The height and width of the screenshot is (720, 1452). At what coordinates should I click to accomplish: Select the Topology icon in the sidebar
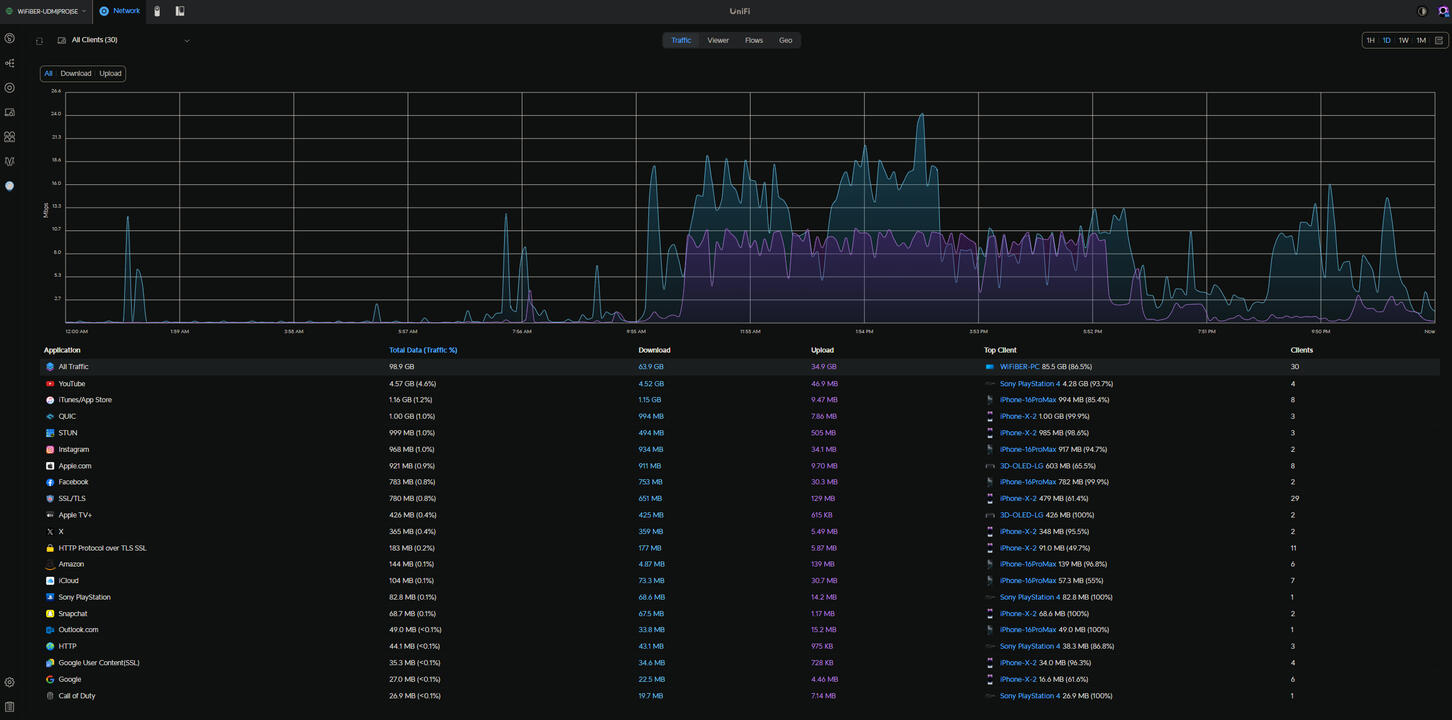(10, 62)
